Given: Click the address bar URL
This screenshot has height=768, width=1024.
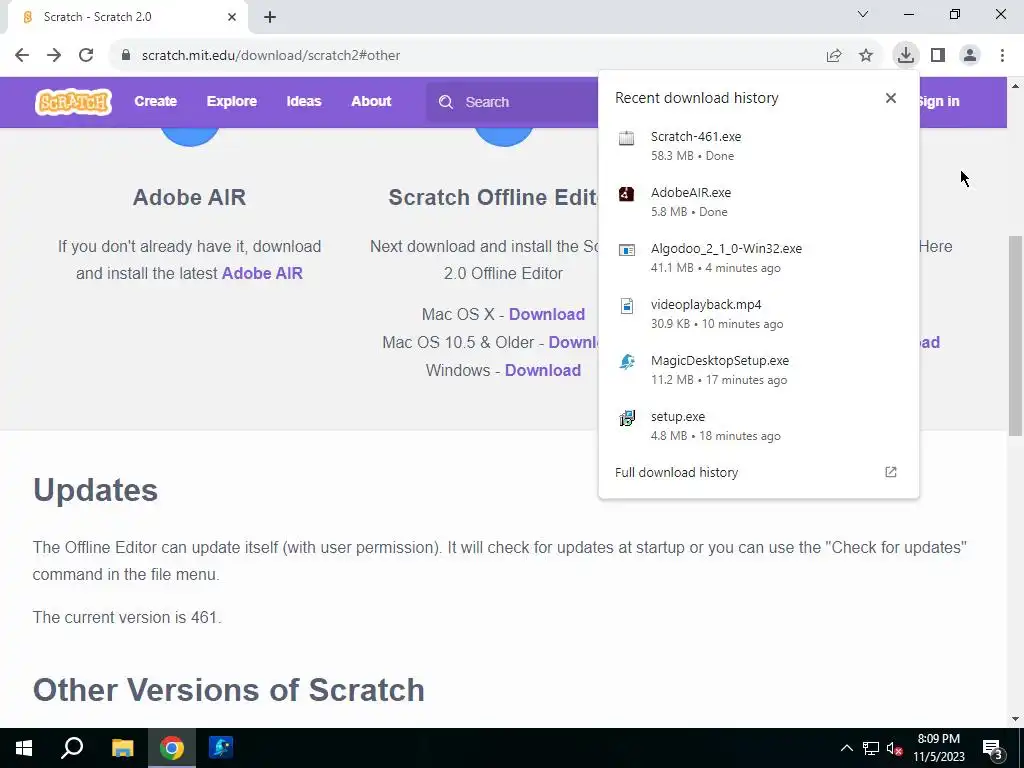Looking at the screenshot, I should click(x=270, y=56).
